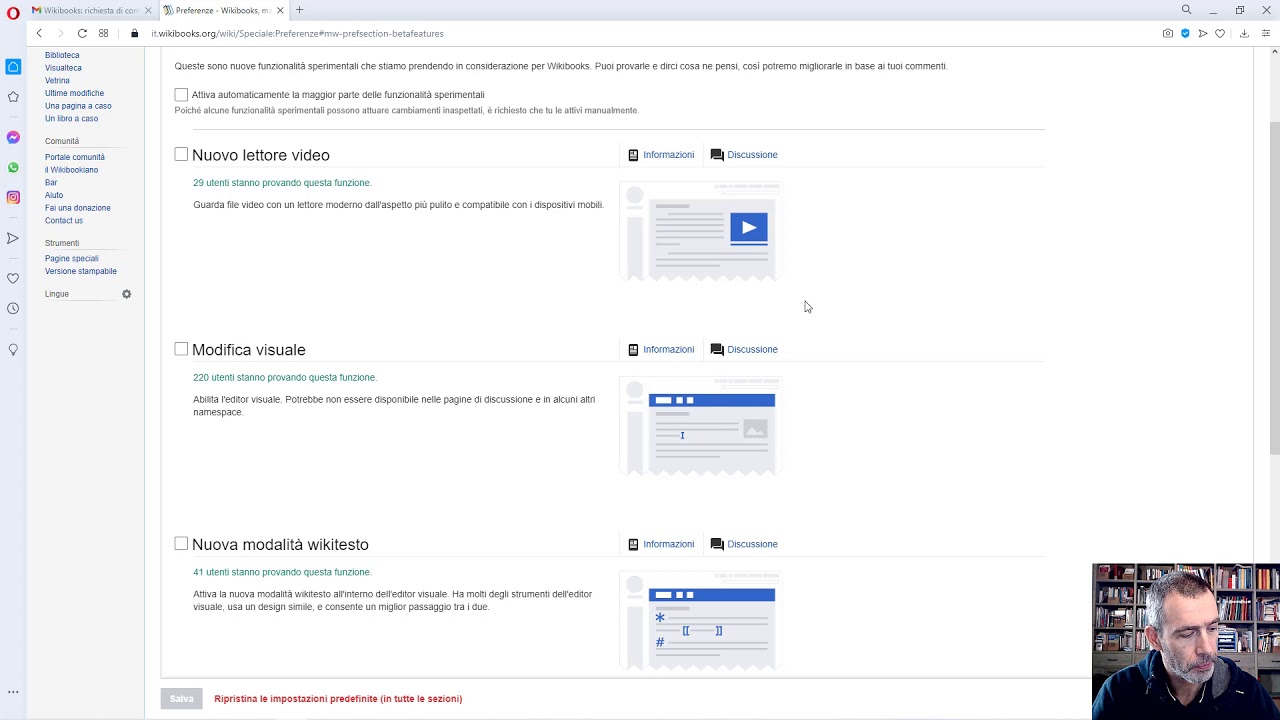Open the downloads icon in toolbar
The image size is (1280, 720).
(1244, 33)
